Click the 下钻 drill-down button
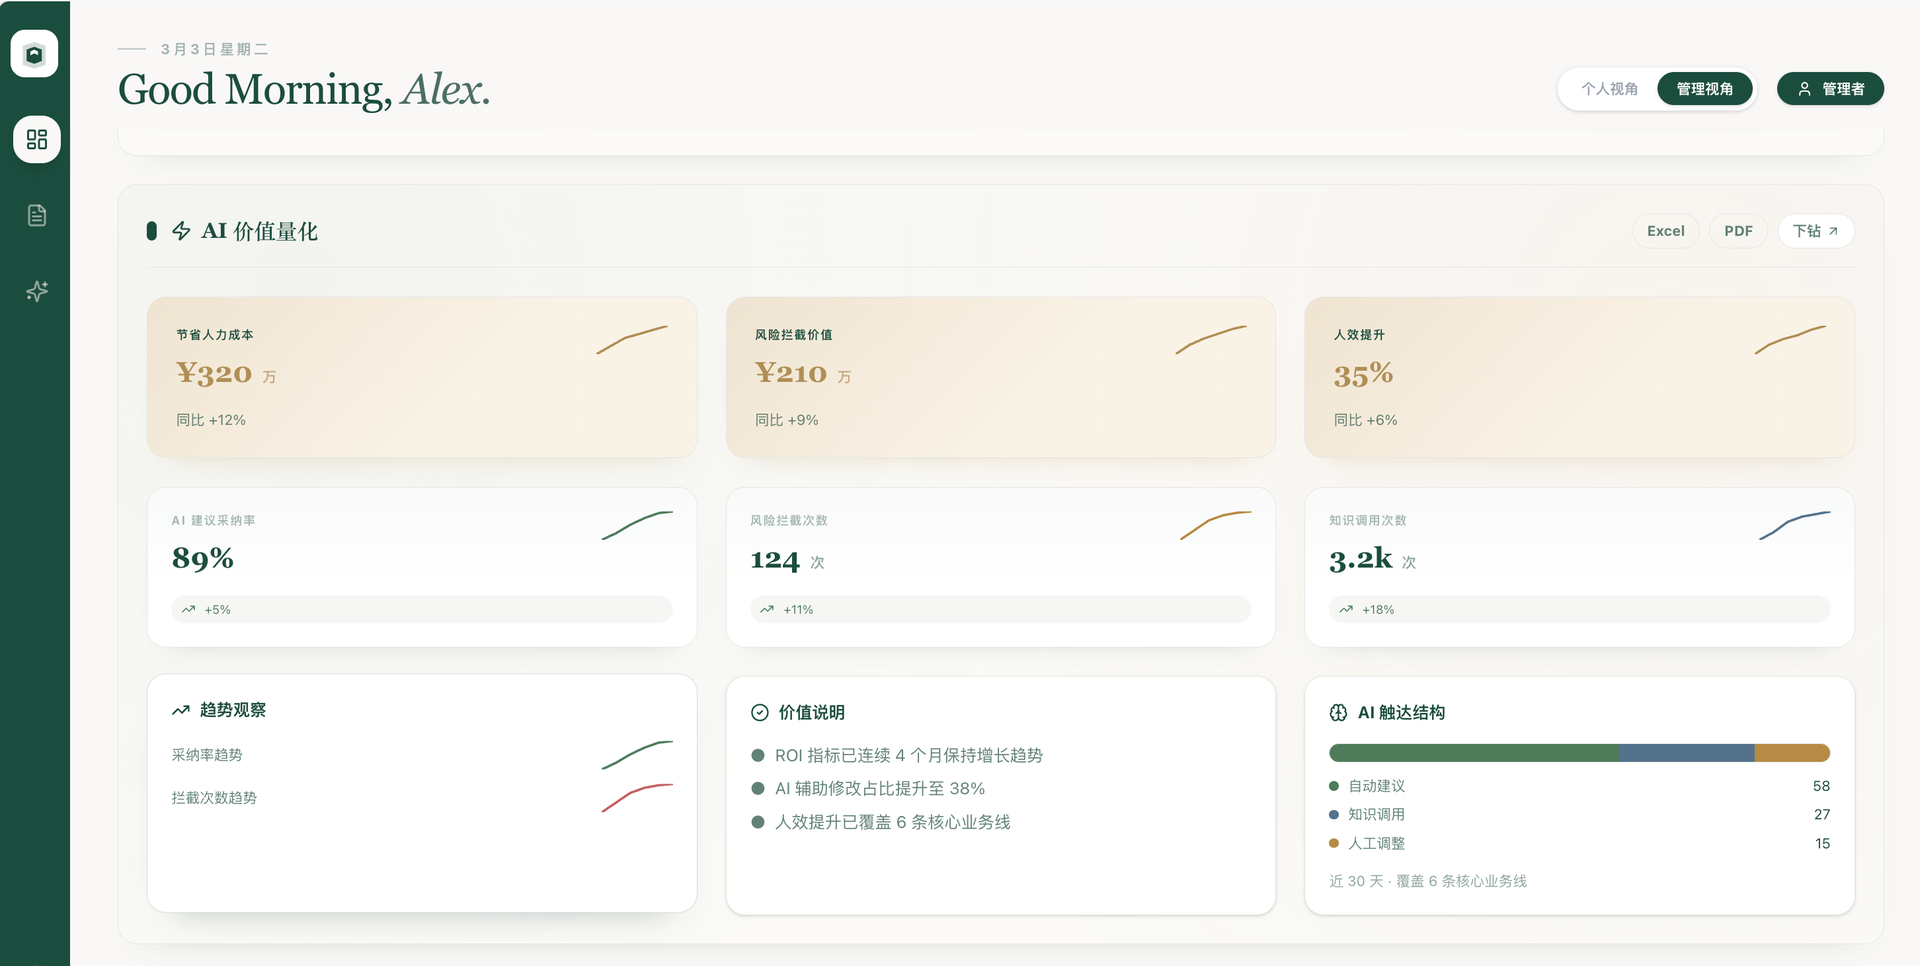1920x966 pixels. click(1816, 231)
